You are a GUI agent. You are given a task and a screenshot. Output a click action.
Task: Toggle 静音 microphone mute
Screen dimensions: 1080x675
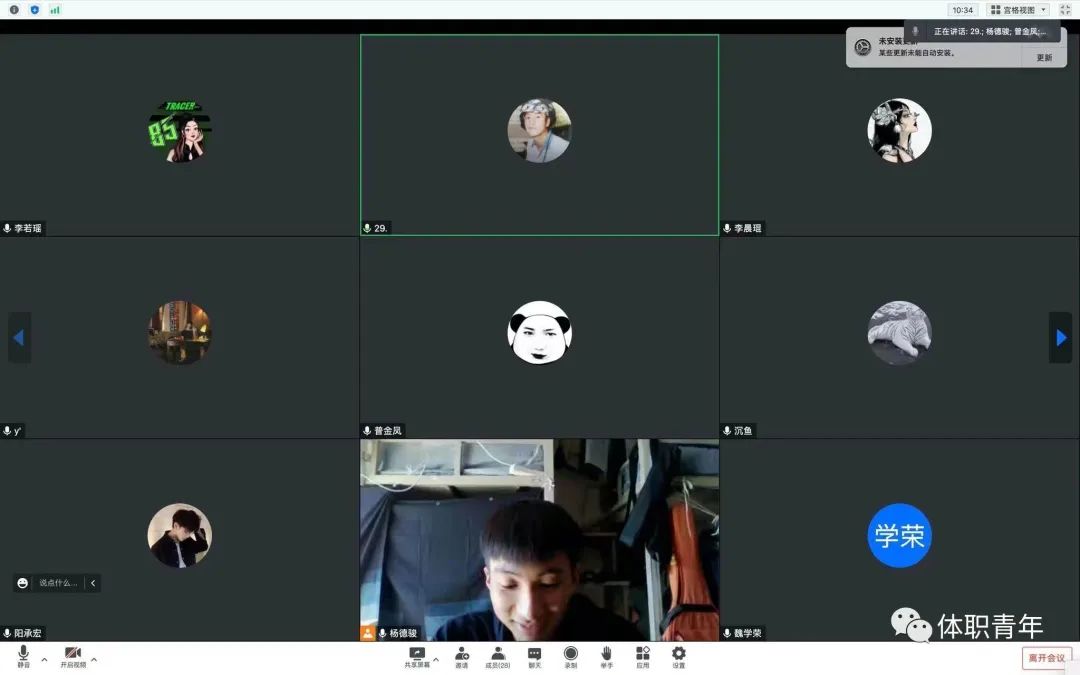click(23, 656)
